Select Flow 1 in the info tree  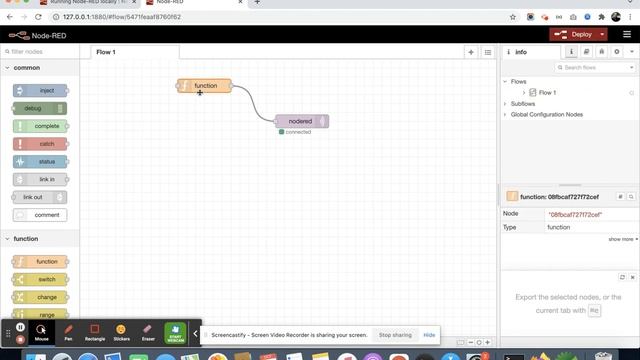(547, 93)
